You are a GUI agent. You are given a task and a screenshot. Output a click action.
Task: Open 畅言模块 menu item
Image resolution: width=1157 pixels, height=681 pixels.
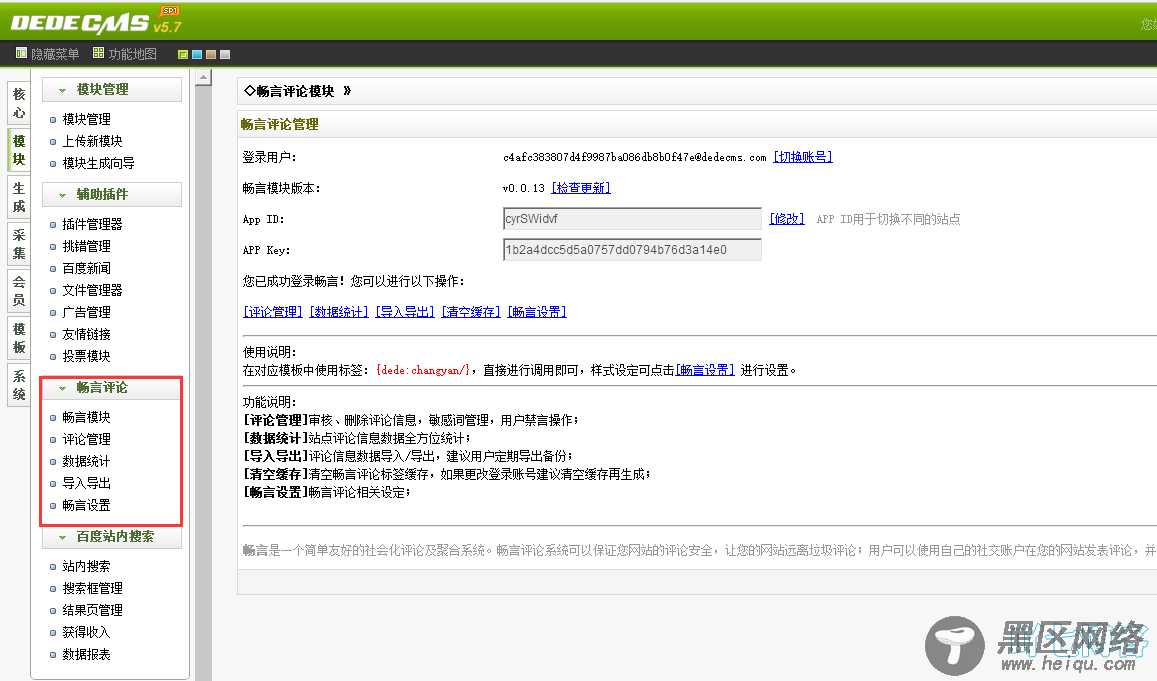(x=86, y=417)
